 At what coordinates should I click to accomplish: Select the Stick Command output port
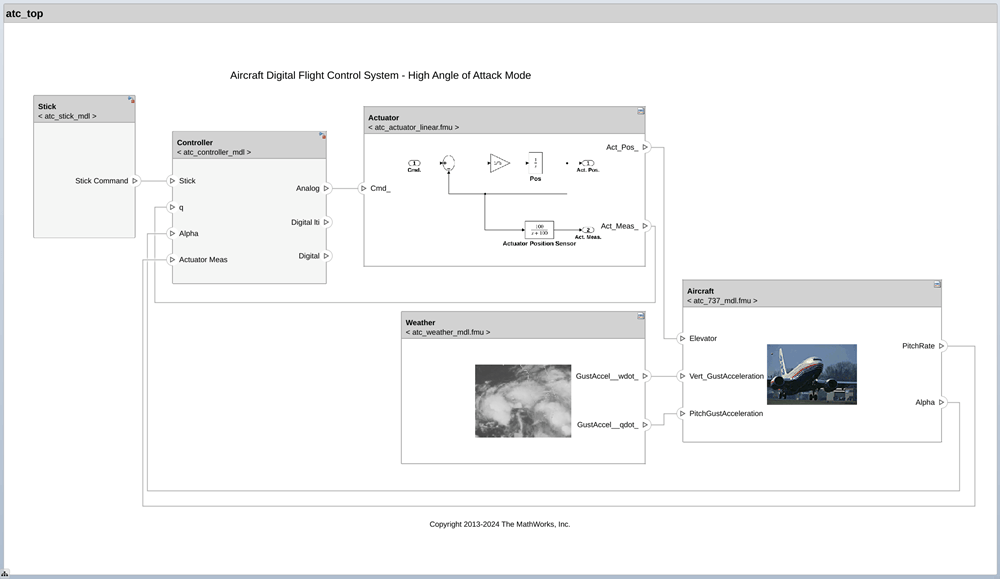pos(135,181)
